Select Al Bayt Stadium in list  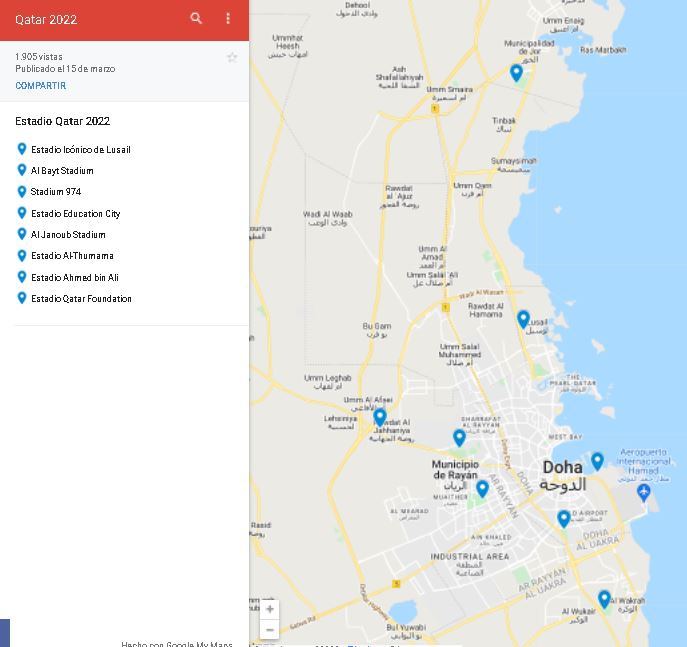coord(62,170)
